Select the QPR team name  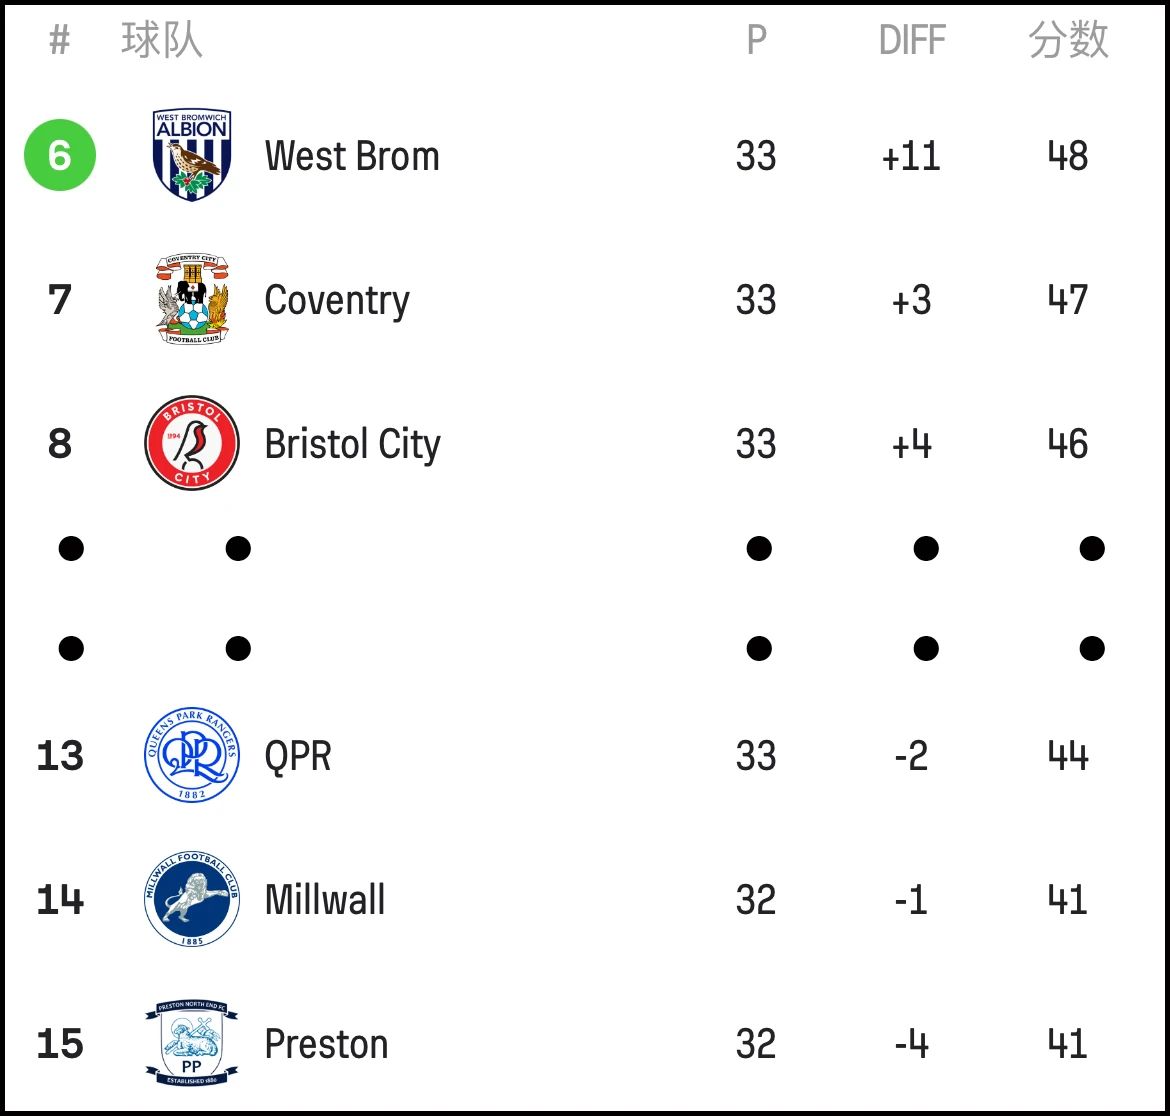coord(298,756)
